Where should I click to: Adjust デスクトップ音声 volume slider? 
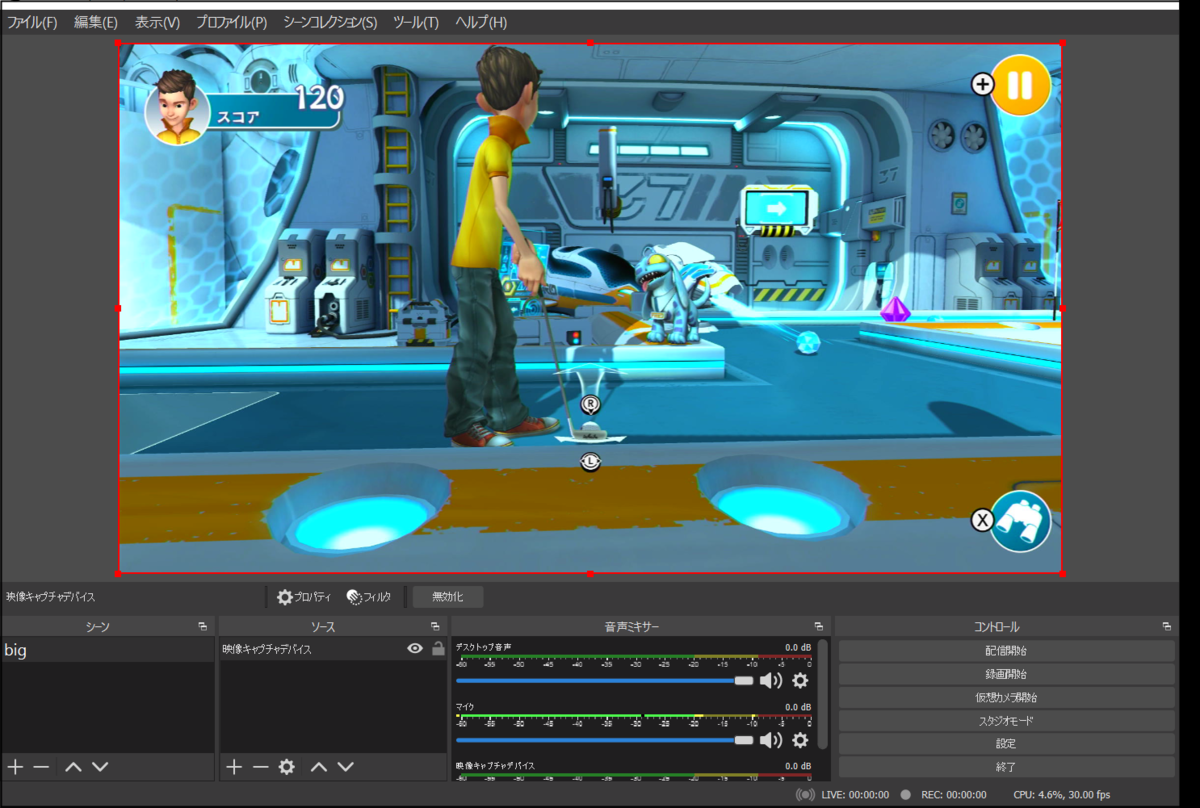coord(605,681)
